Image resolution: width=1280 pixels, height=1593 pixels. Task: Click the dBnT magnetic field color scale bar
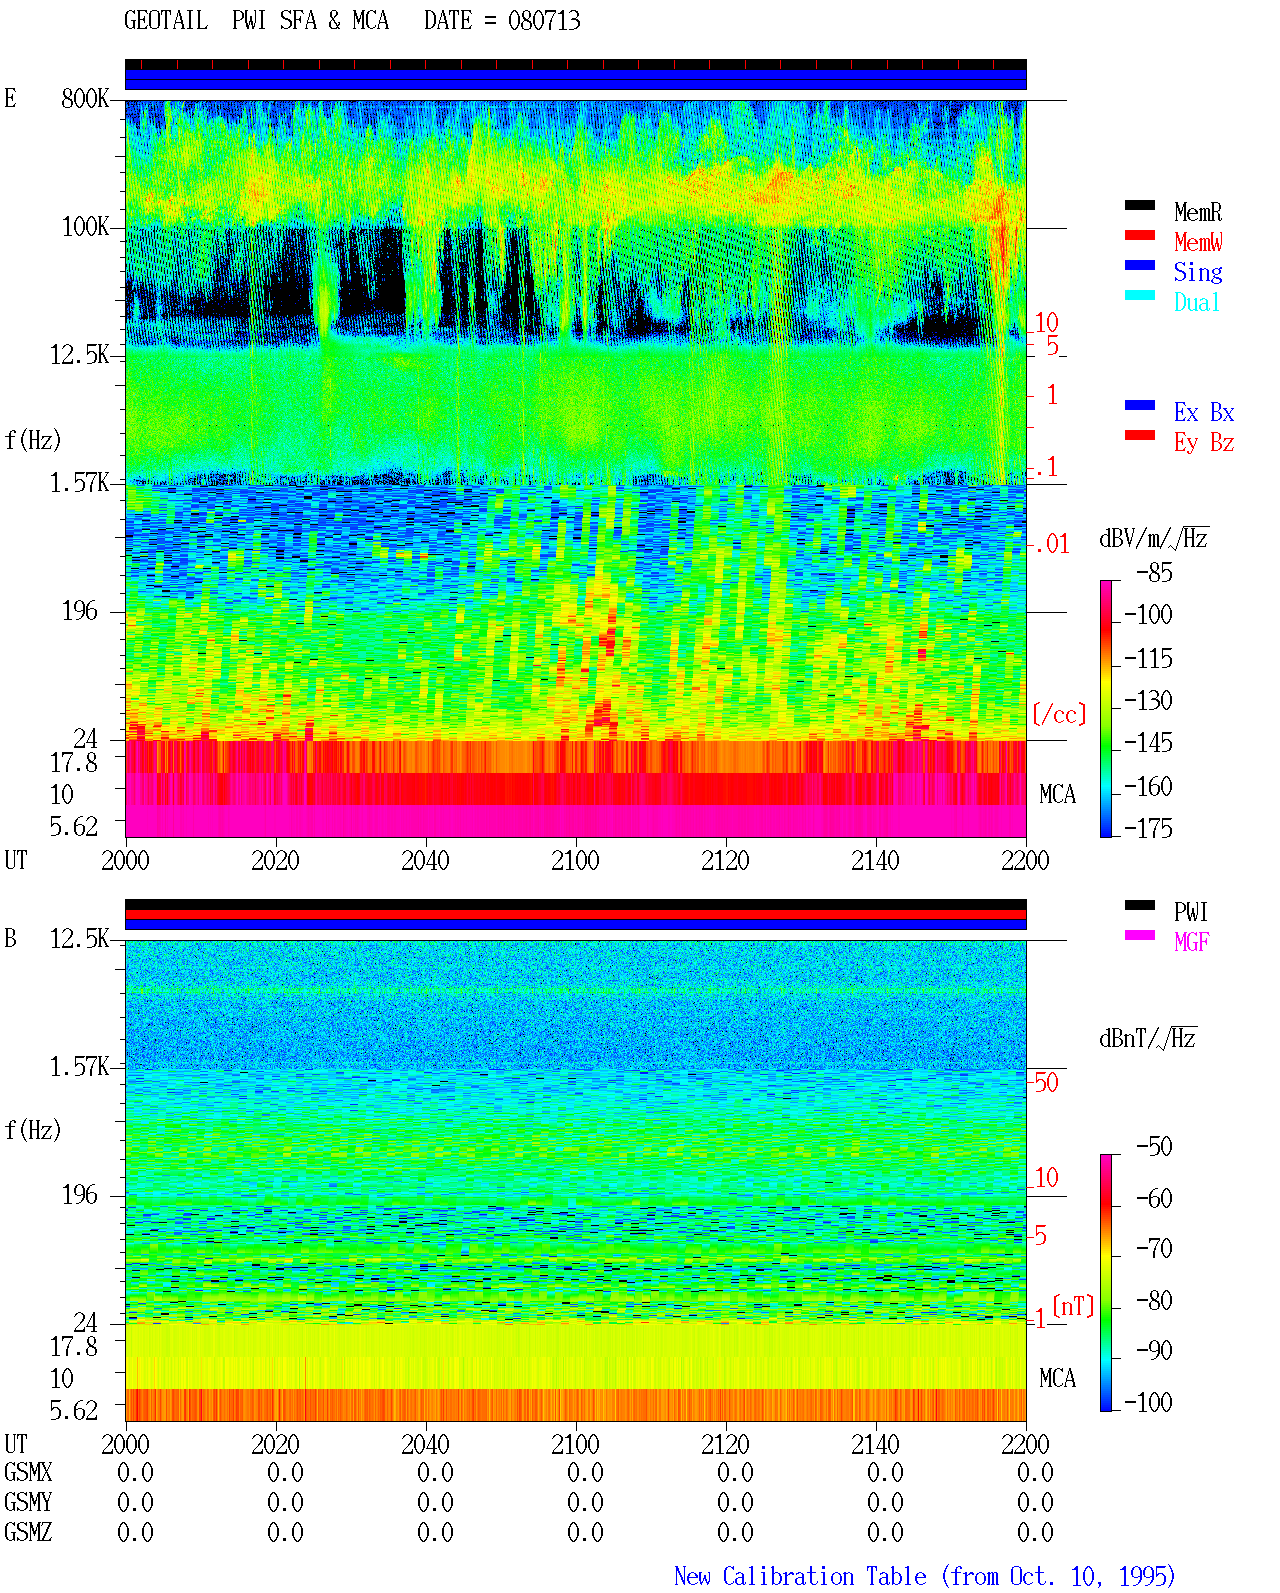click(x=1105, y=1283)
